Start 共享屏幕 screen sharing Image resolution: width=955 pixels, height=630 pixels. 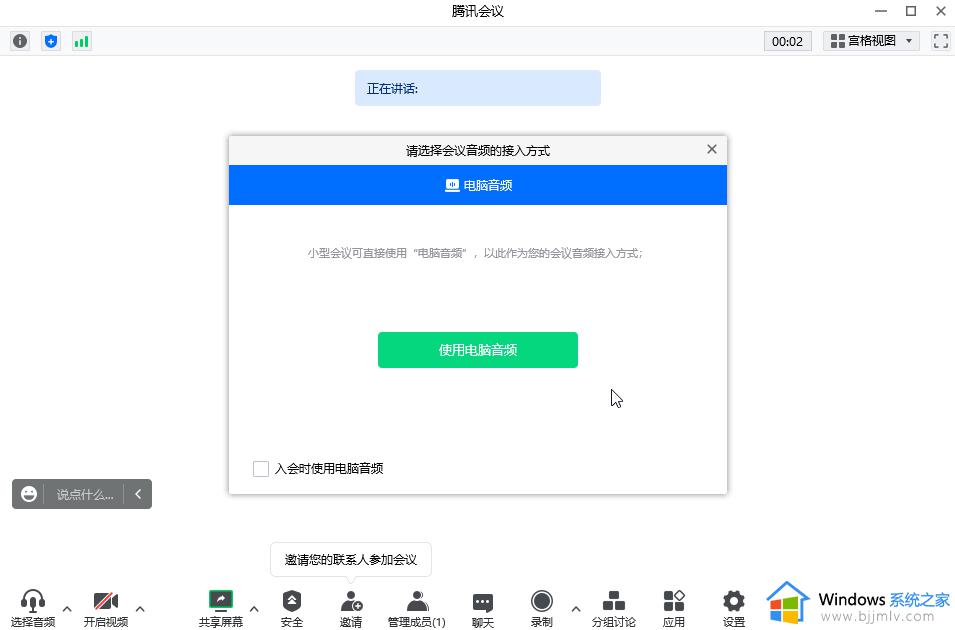point(220,608)
